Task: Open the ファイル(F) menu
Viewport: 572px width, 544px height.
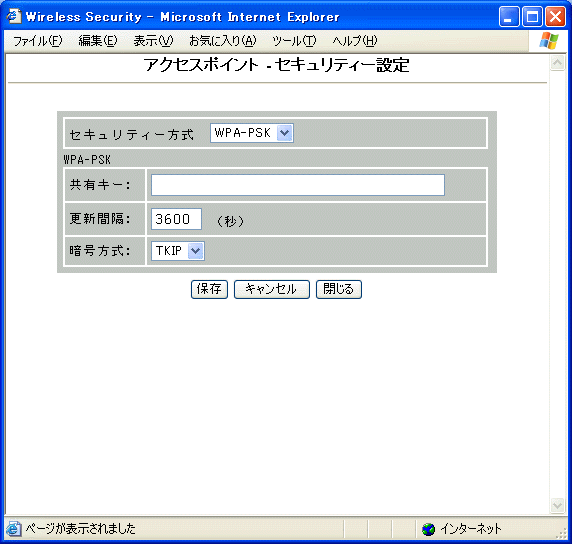Action: (38, 41)
